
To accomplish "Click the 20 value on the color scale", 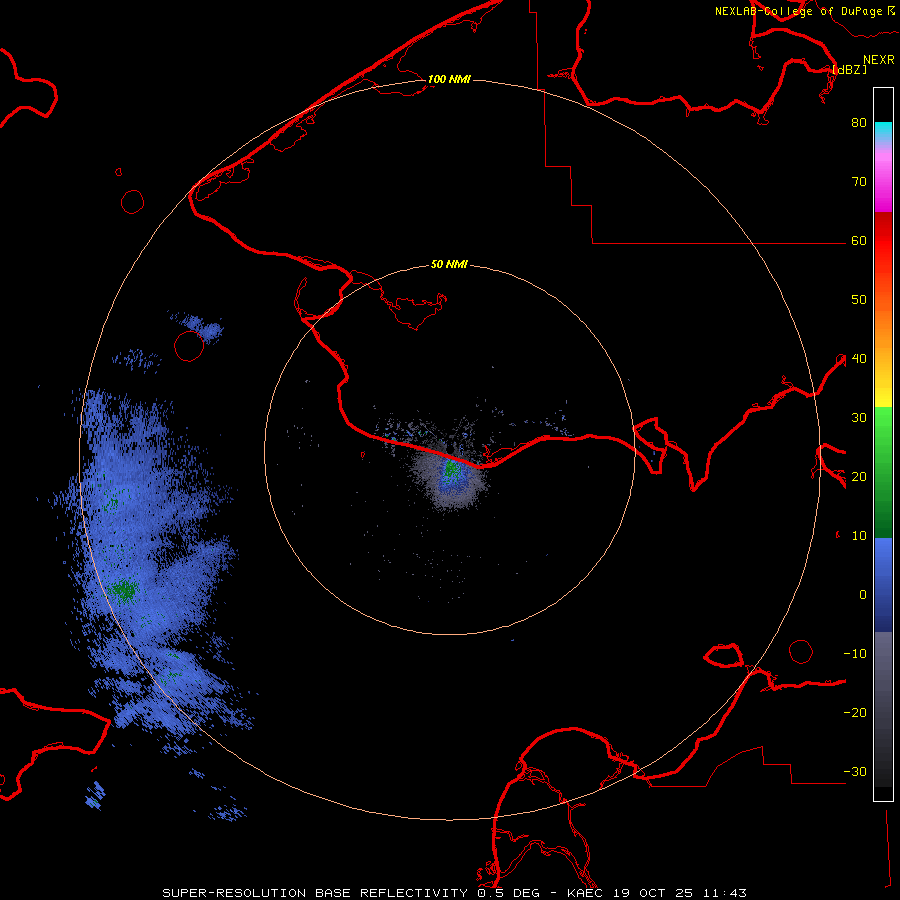I will (859, 477).
